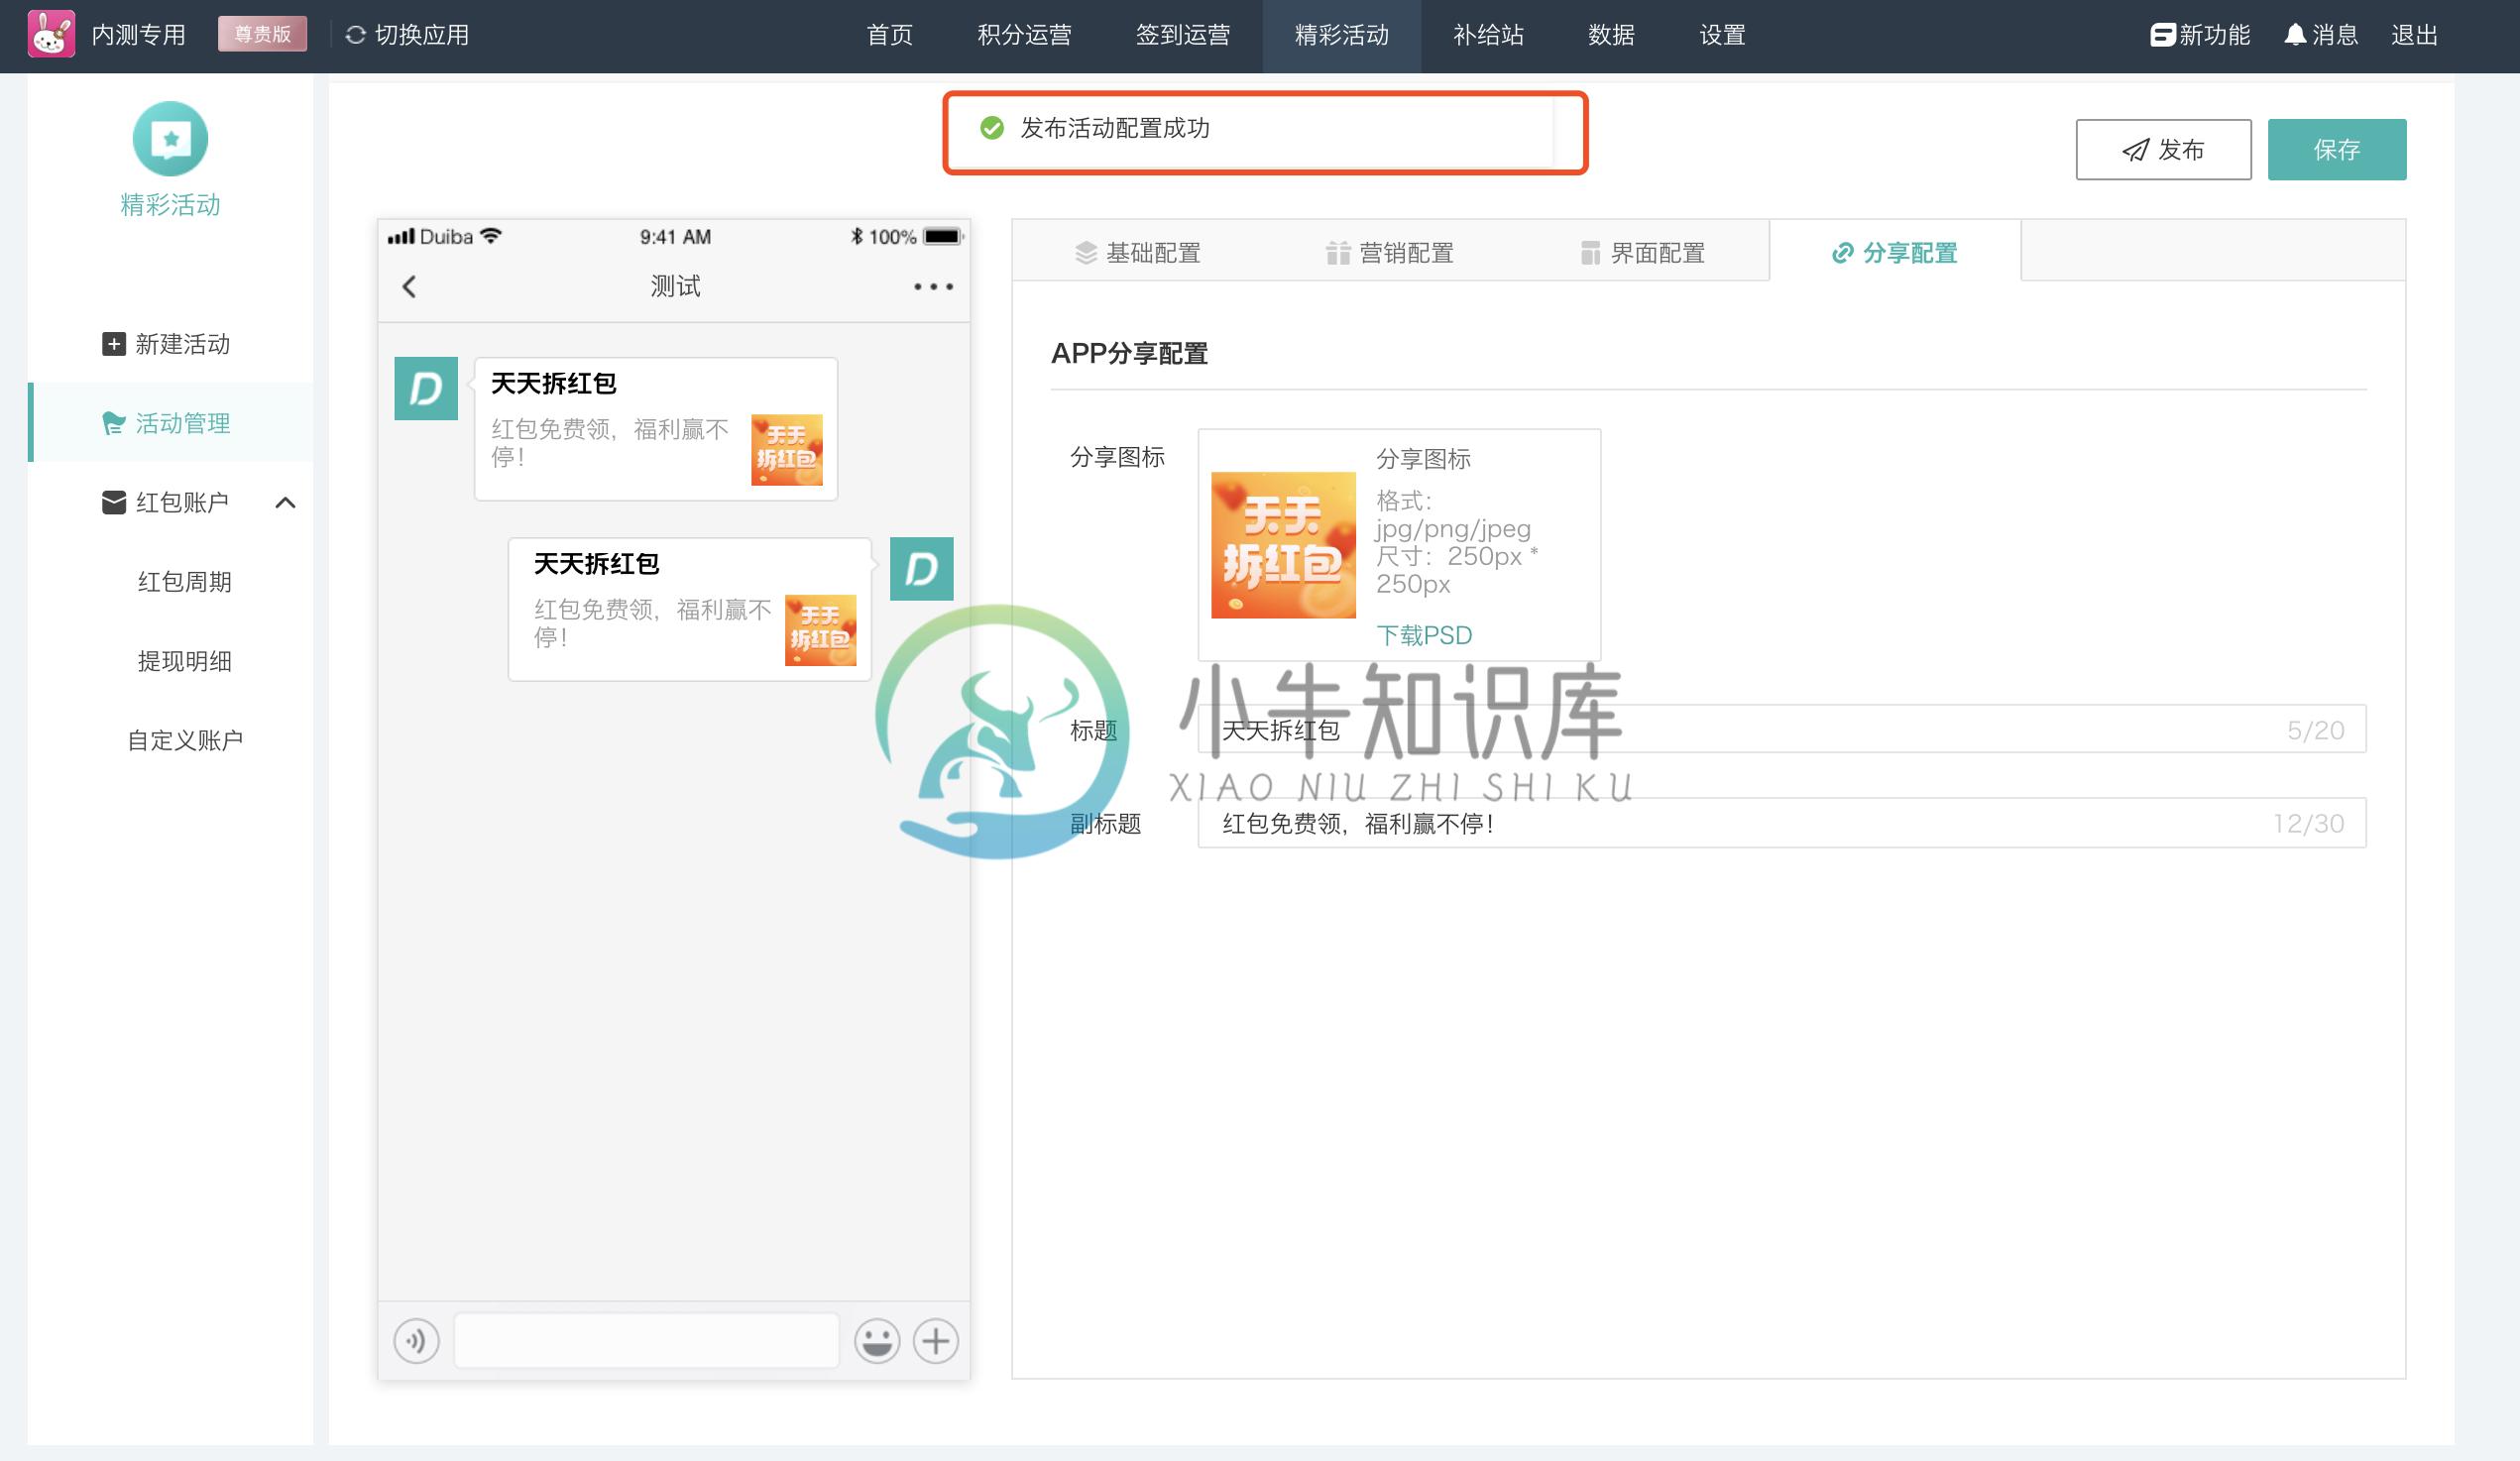Screen dimensions: 2520x1461
Task: Click the left D avatar in chat preview
Action: pyautogui.click(x=426, y=389)
